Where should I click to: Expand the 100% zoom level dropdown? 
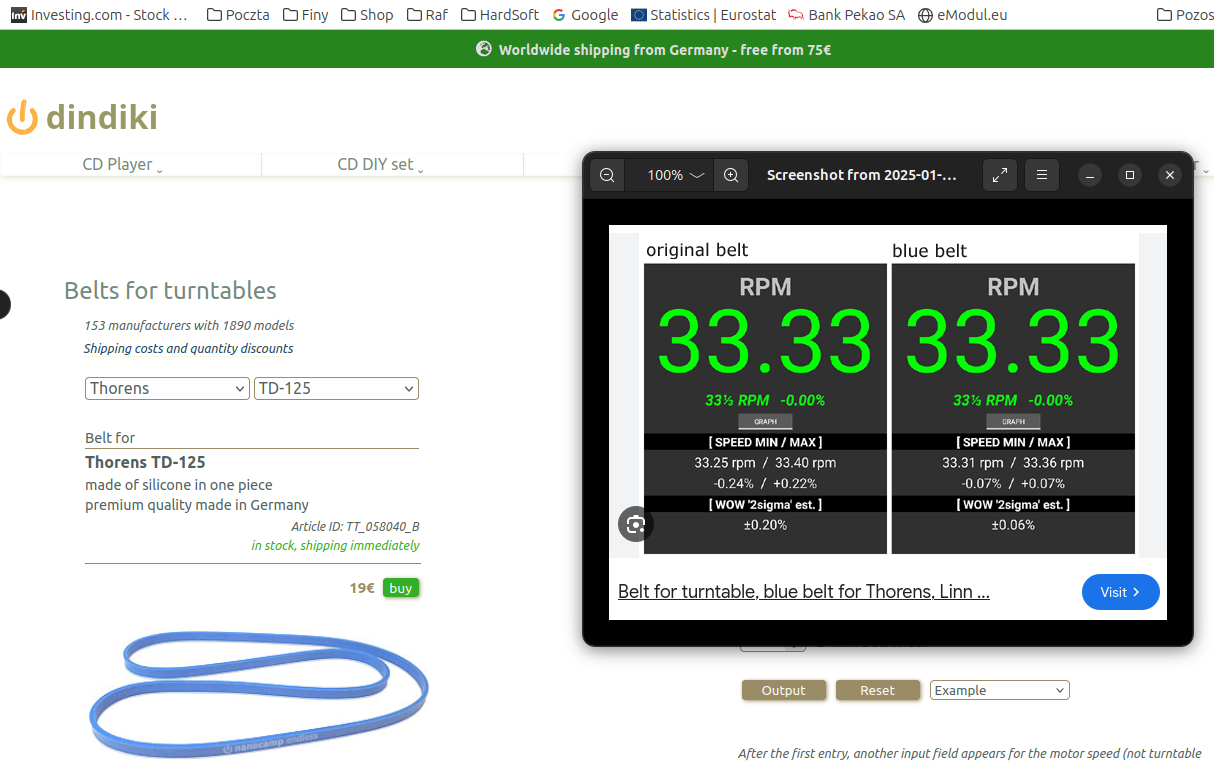(x=676, y=175)
